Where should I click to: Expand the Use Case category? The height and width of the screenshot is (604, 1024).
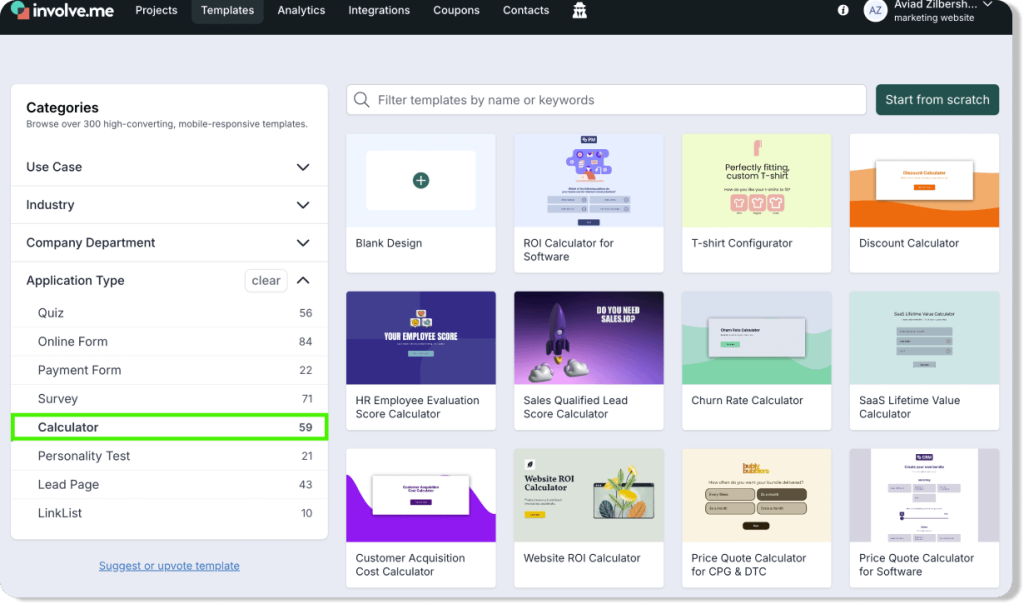coord(169,167)
